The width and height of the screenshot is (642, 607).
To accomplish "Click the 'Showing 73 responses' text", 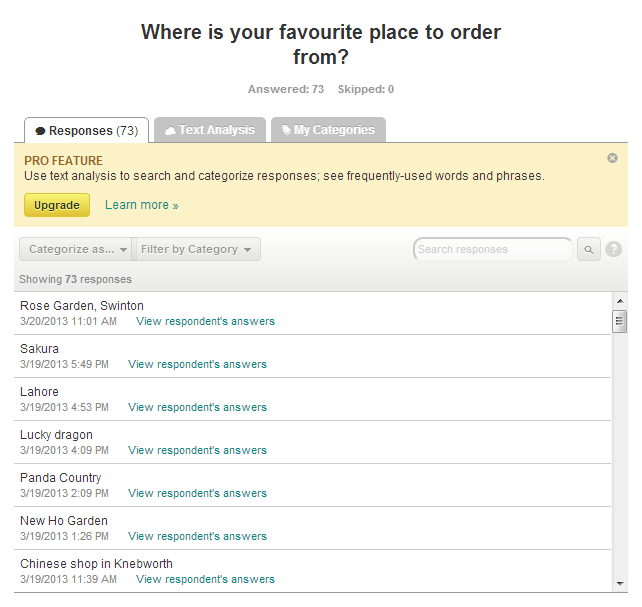I will 75,280.
